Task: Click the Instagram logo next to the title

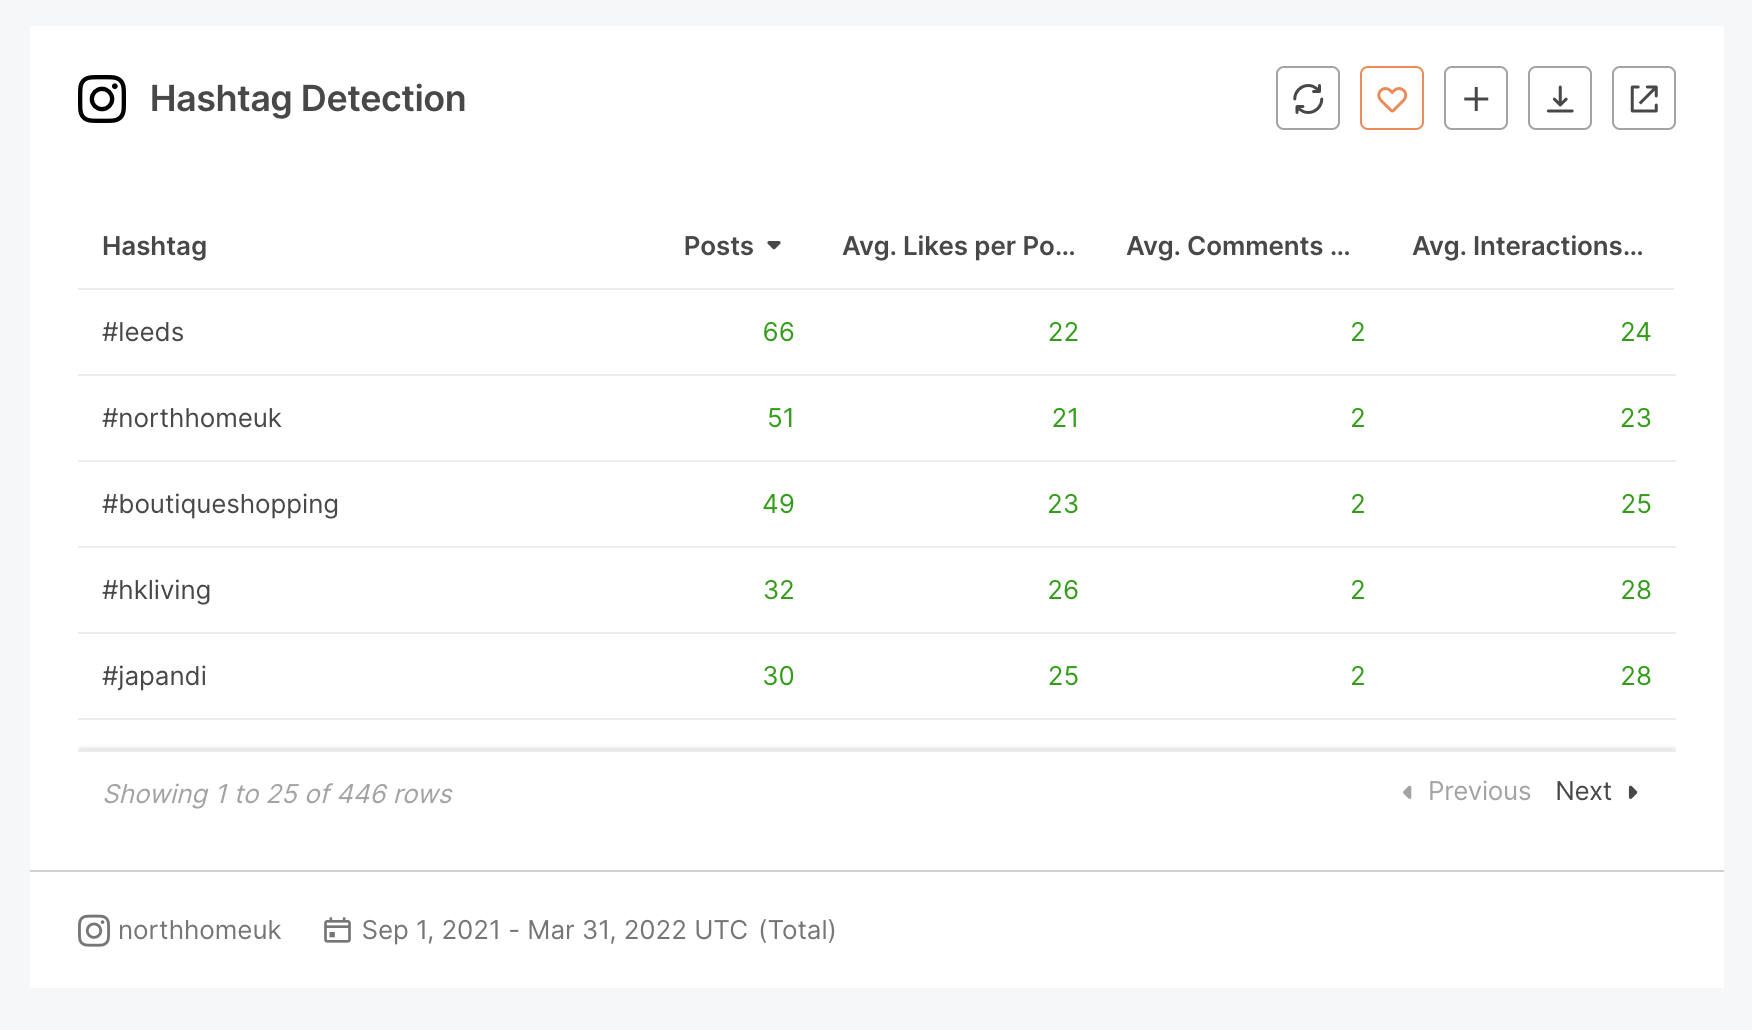Action: click(103, 98)
